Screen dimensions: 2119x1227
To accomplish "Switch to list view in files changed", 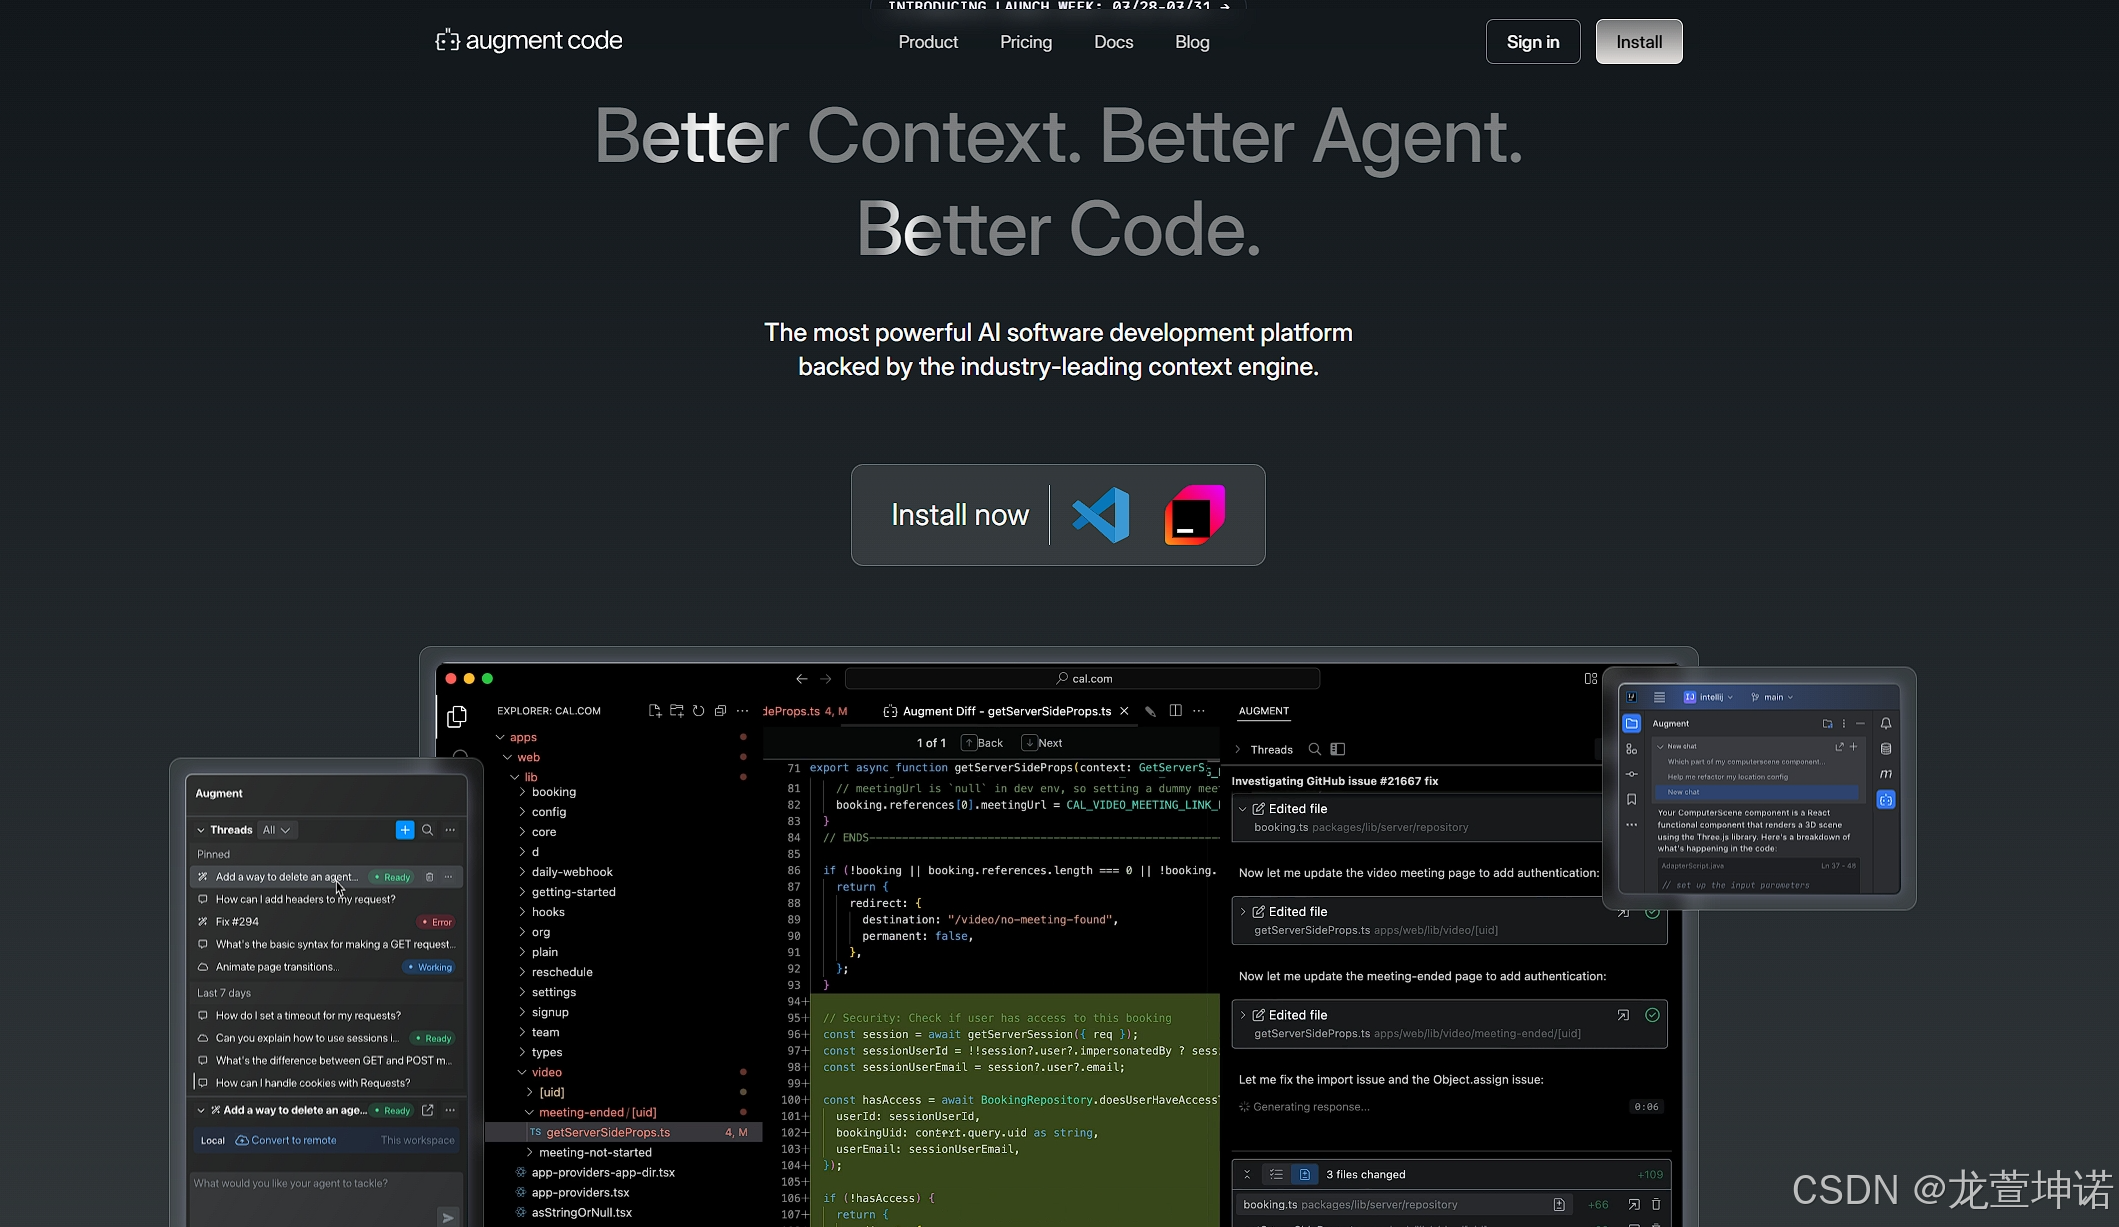I will click(x=1276, y=1174).
